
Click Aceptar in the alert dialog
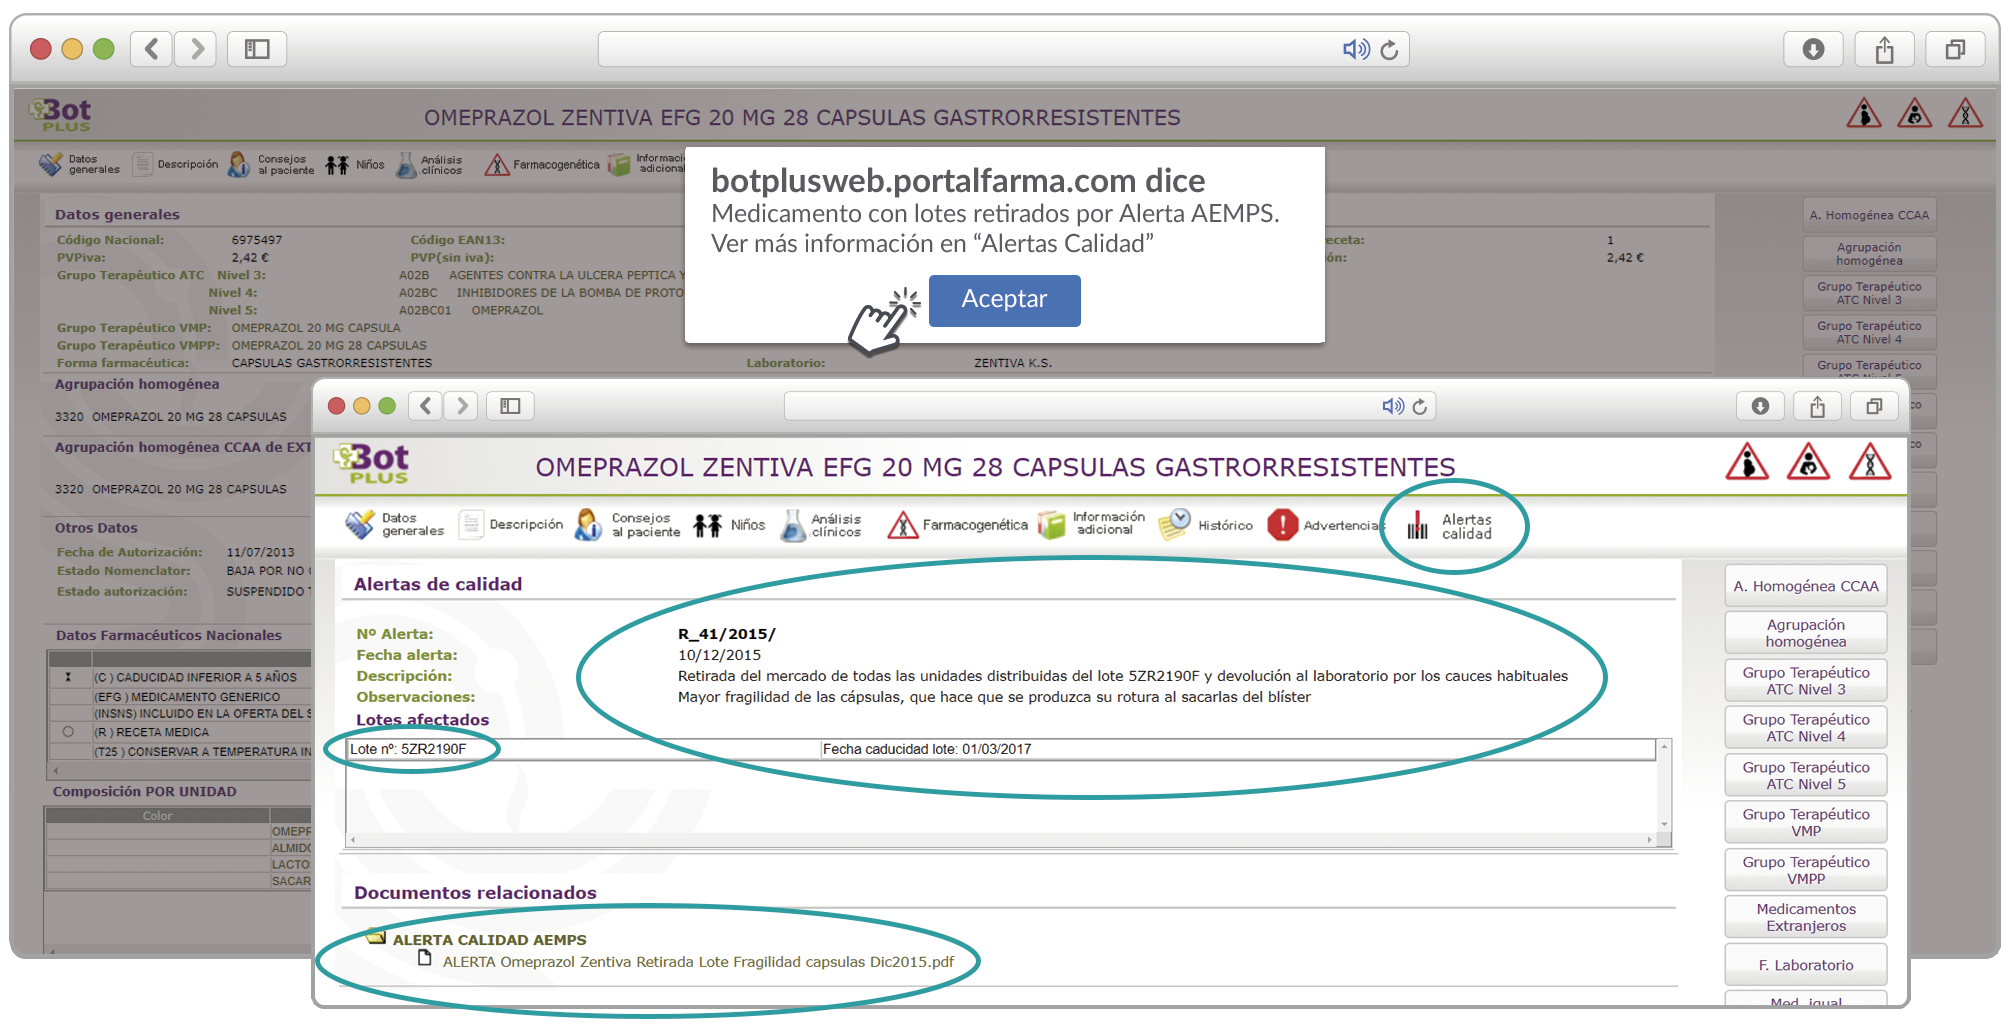(1004, 300)
